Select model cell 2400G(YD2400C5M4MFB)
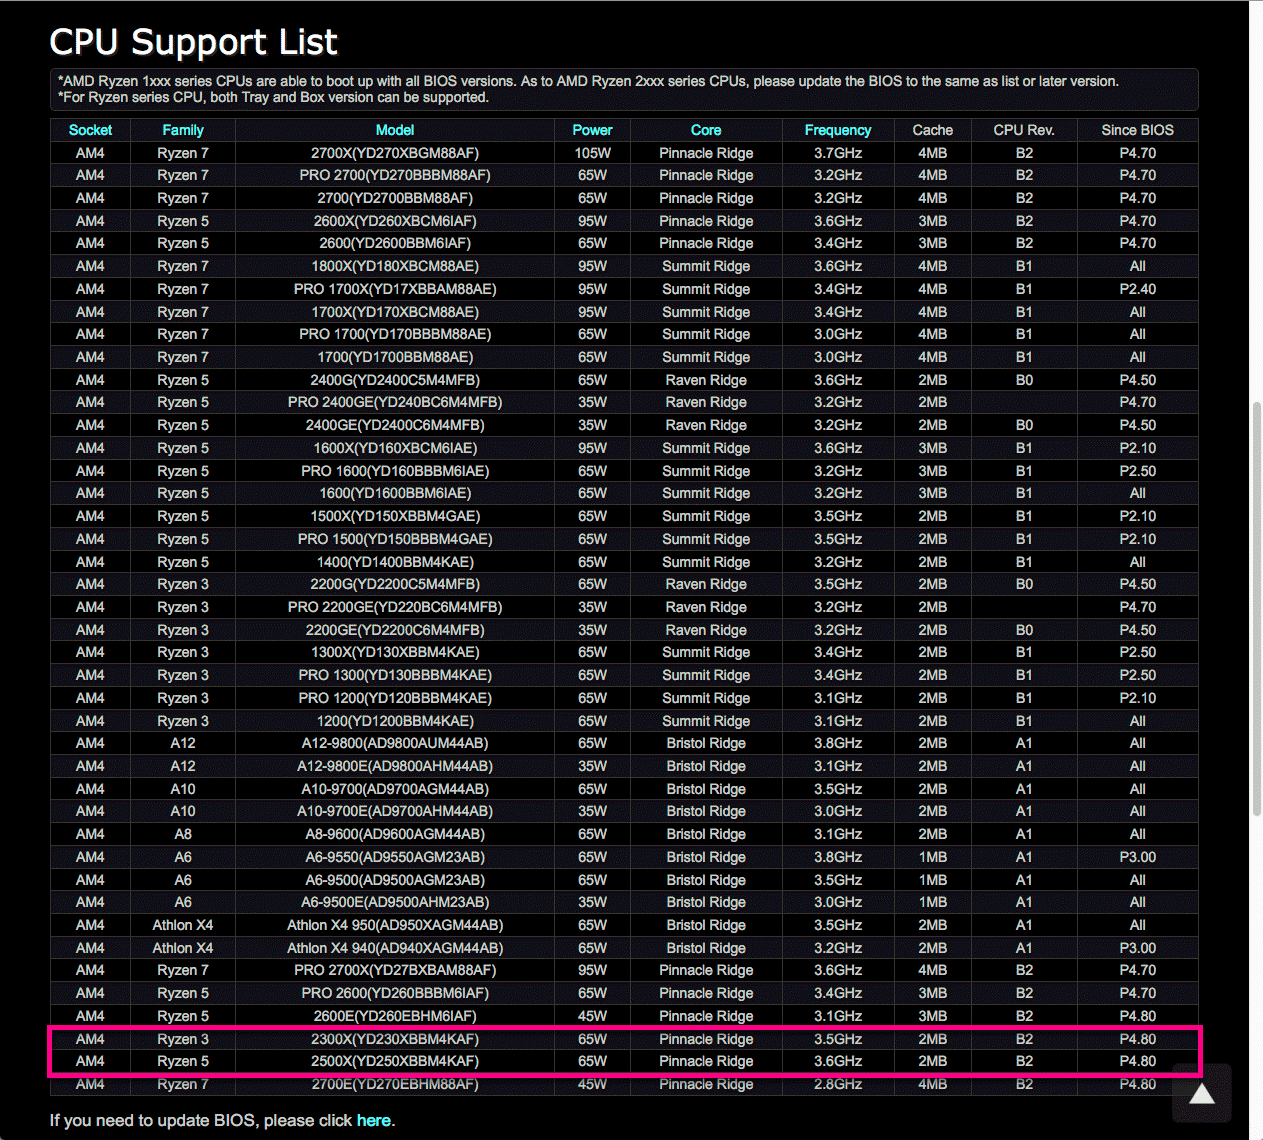 (x=395, y=380)
